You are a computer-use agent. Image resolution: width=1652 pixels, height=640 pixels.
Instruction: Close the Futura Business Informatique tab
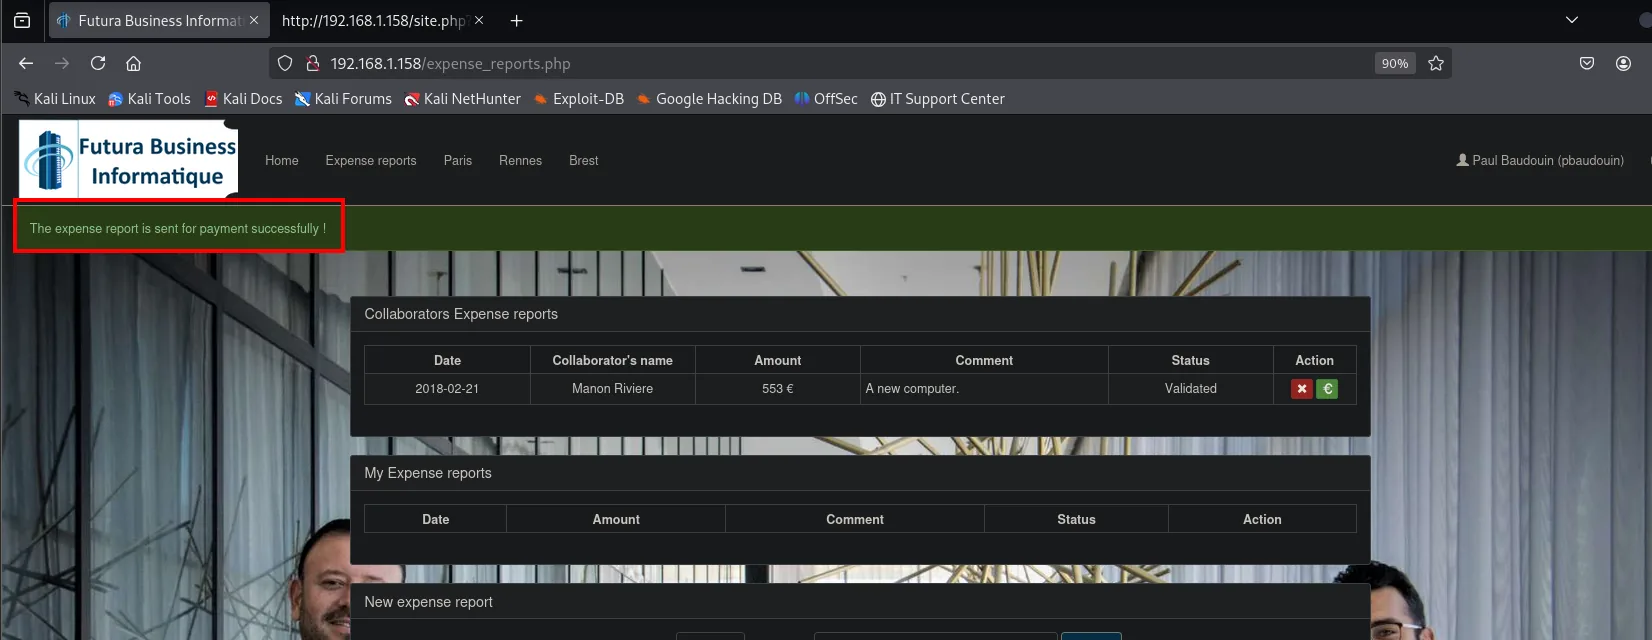pos(253,20)
